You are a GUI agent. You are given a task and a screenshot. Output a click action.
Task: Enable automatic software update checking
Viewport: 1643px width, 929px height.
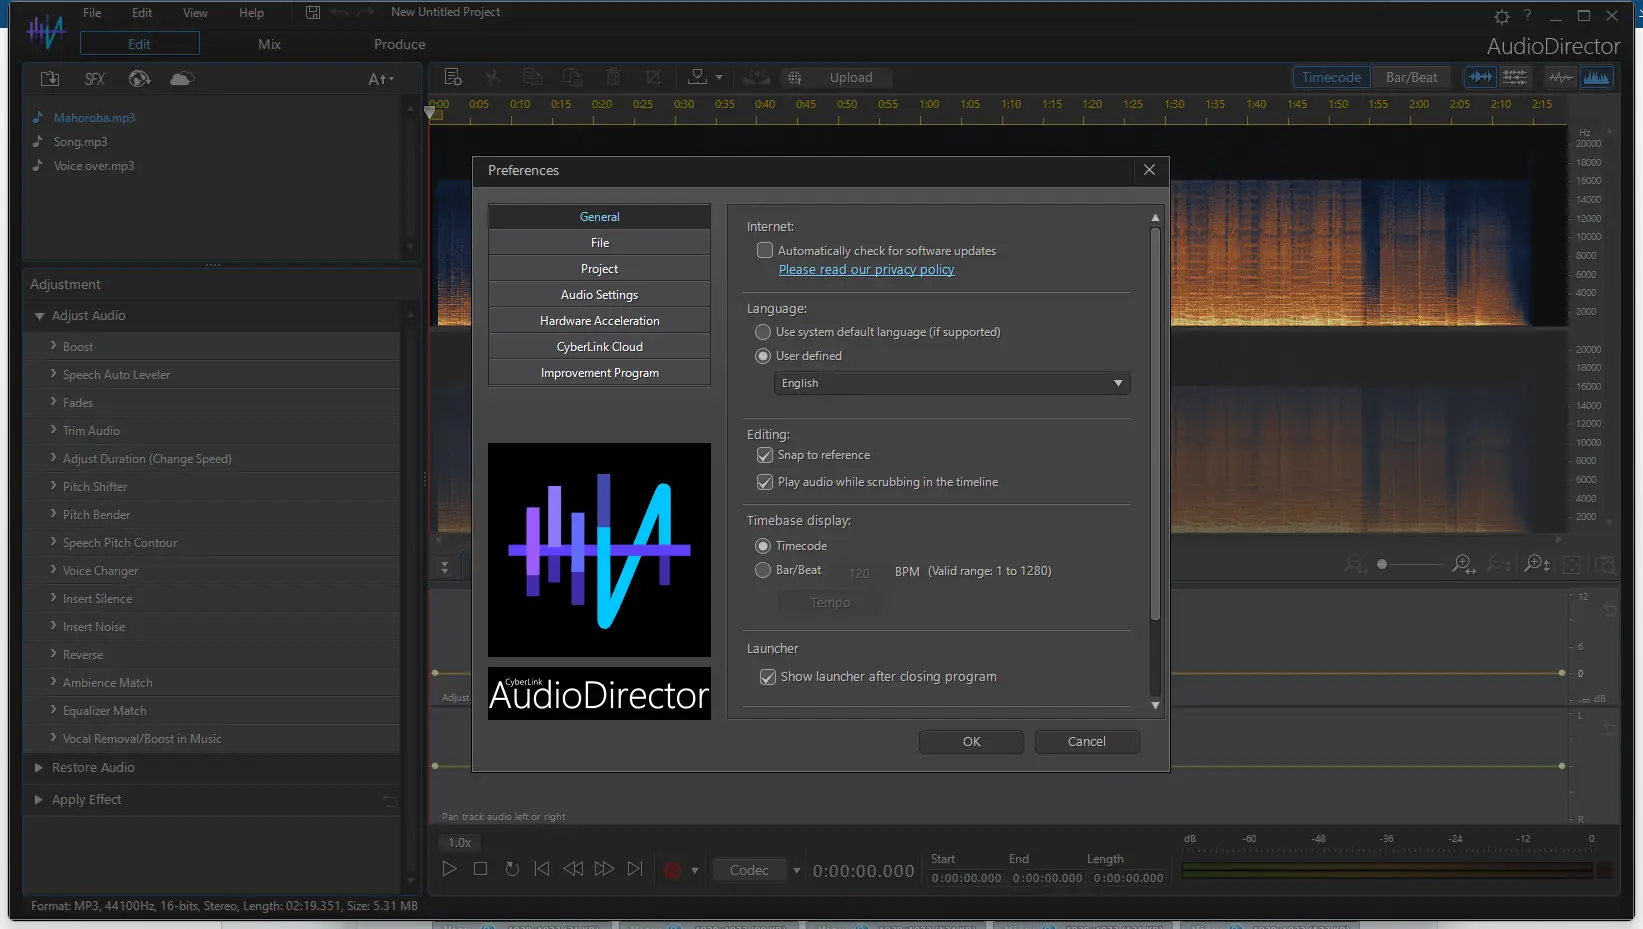[x=765, y=251]
